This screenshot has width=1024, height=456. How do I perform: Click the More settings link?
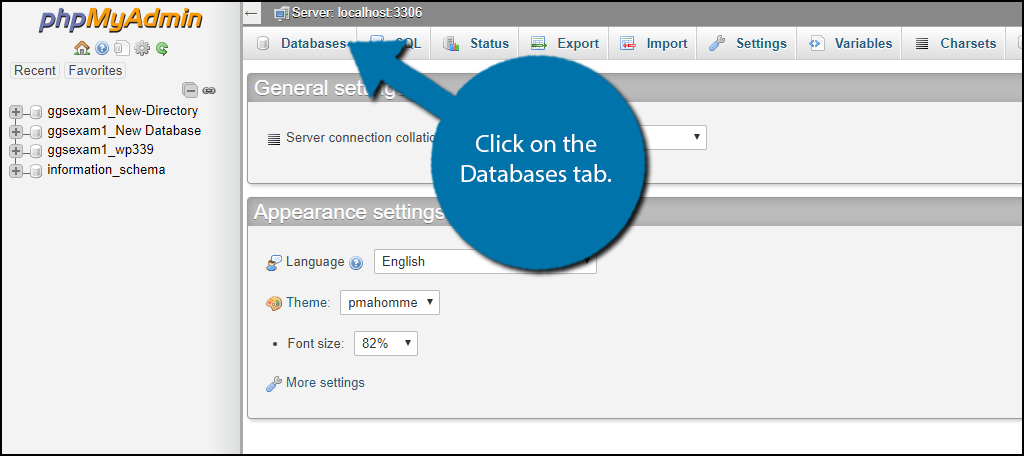click(324, 383)
